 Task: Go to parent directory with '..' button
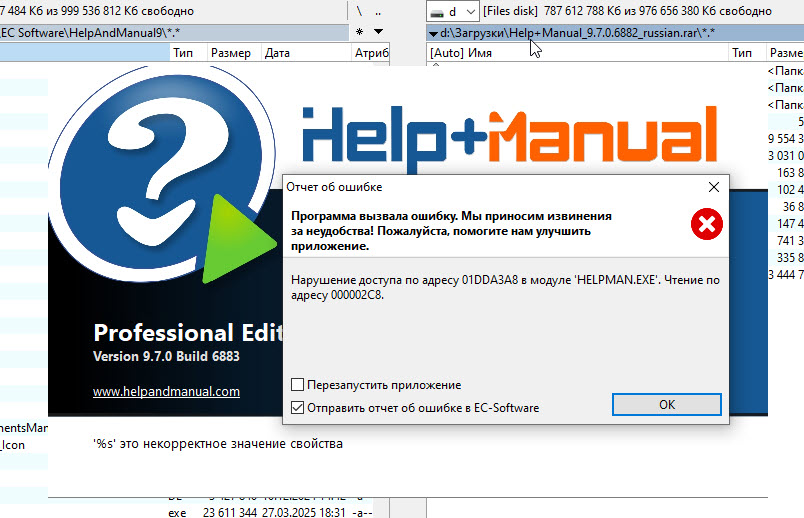pos(378,11)
